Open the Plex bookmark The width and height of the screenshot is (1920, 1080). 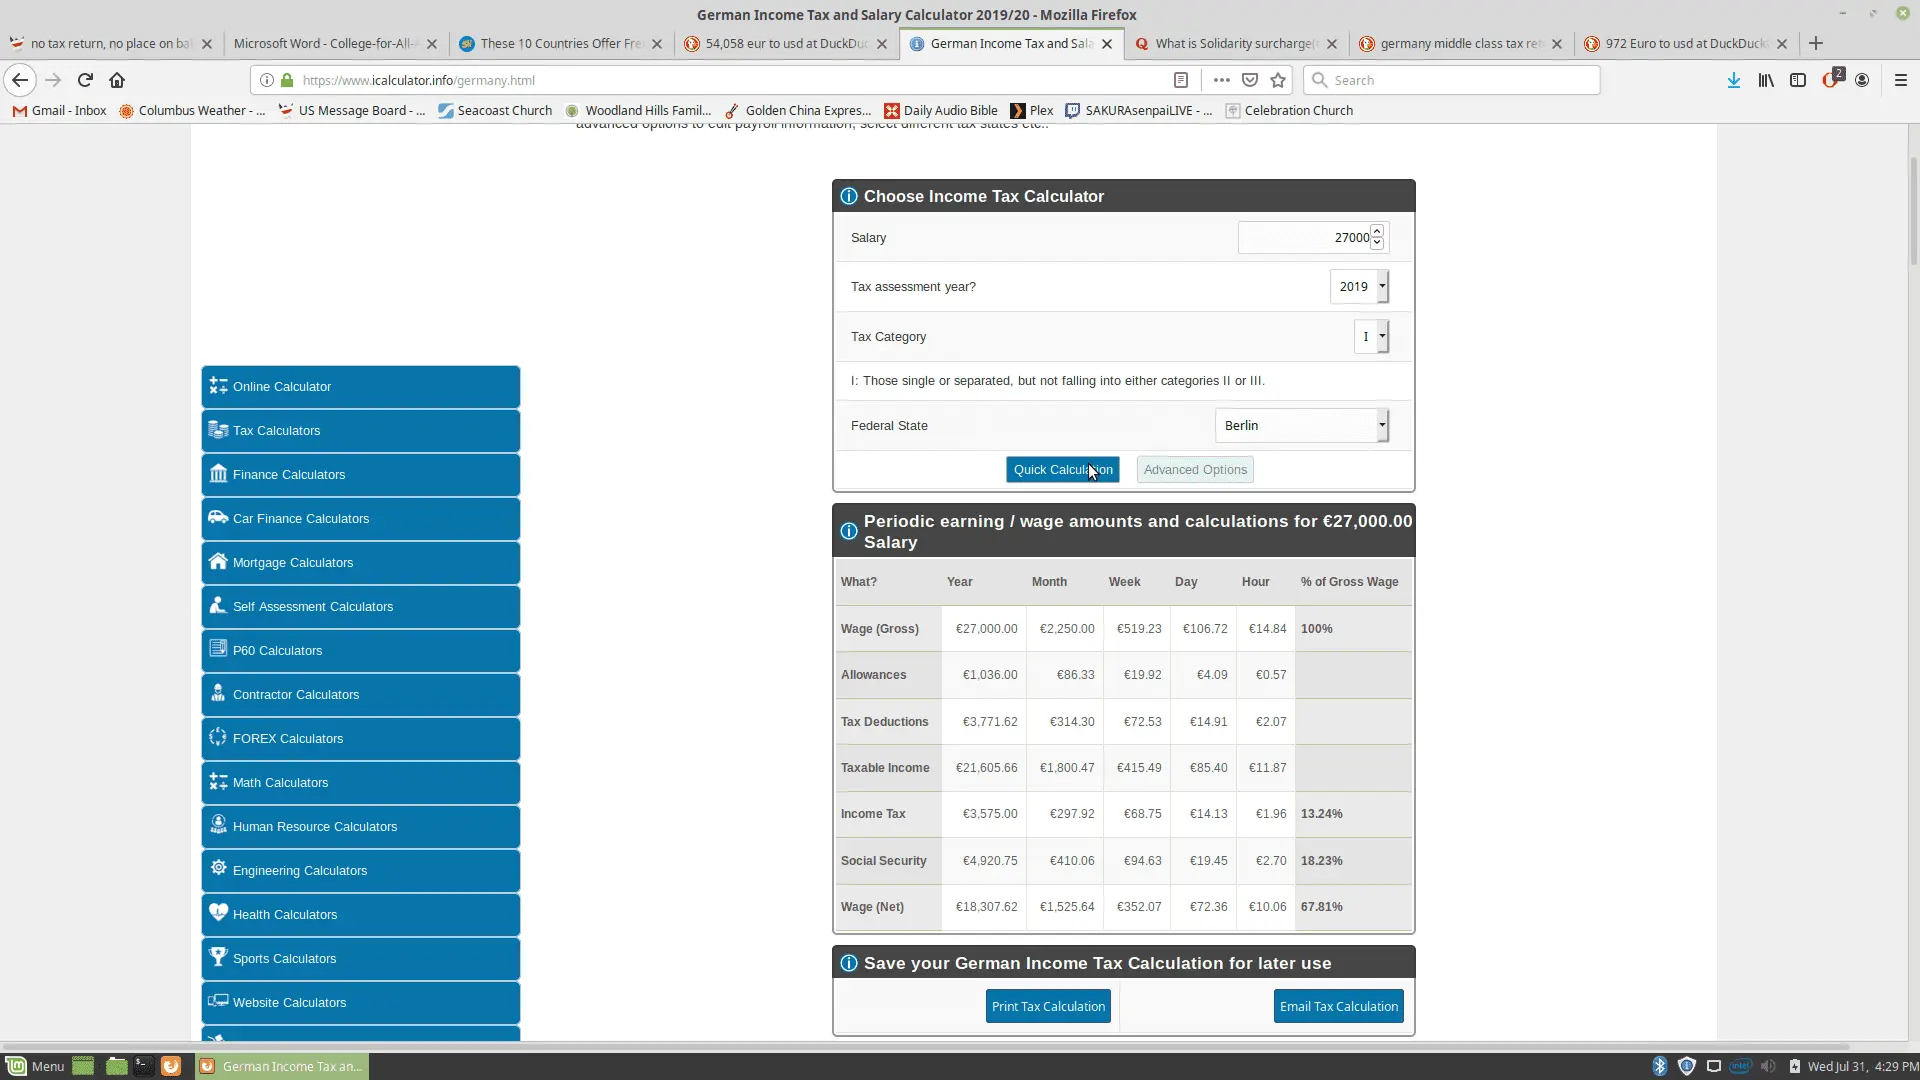[1031, 110]
